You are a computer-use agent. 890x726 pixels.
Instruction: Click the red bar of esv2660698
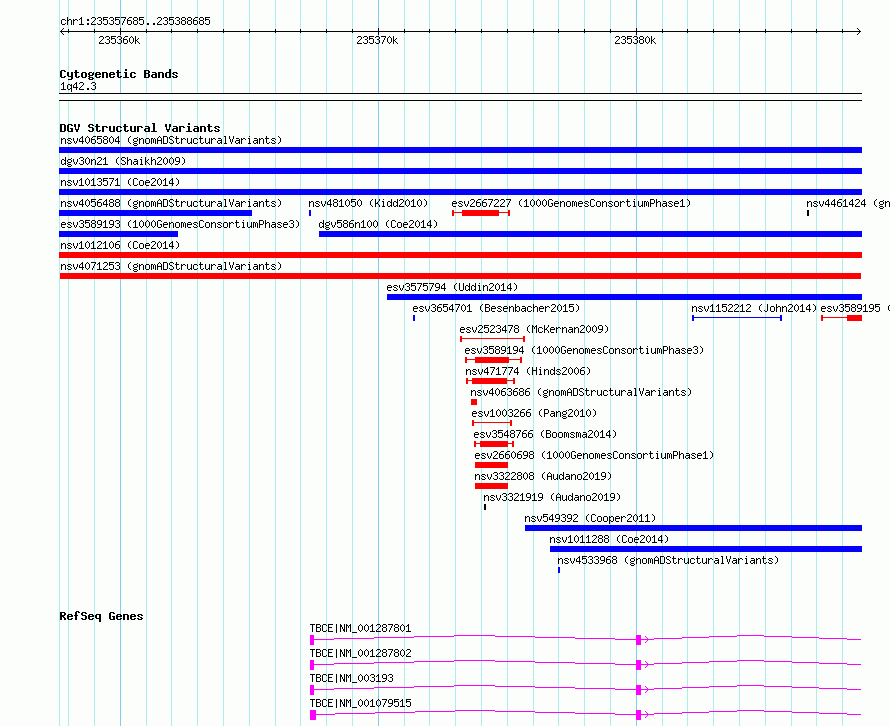click(x=491, y=465)
